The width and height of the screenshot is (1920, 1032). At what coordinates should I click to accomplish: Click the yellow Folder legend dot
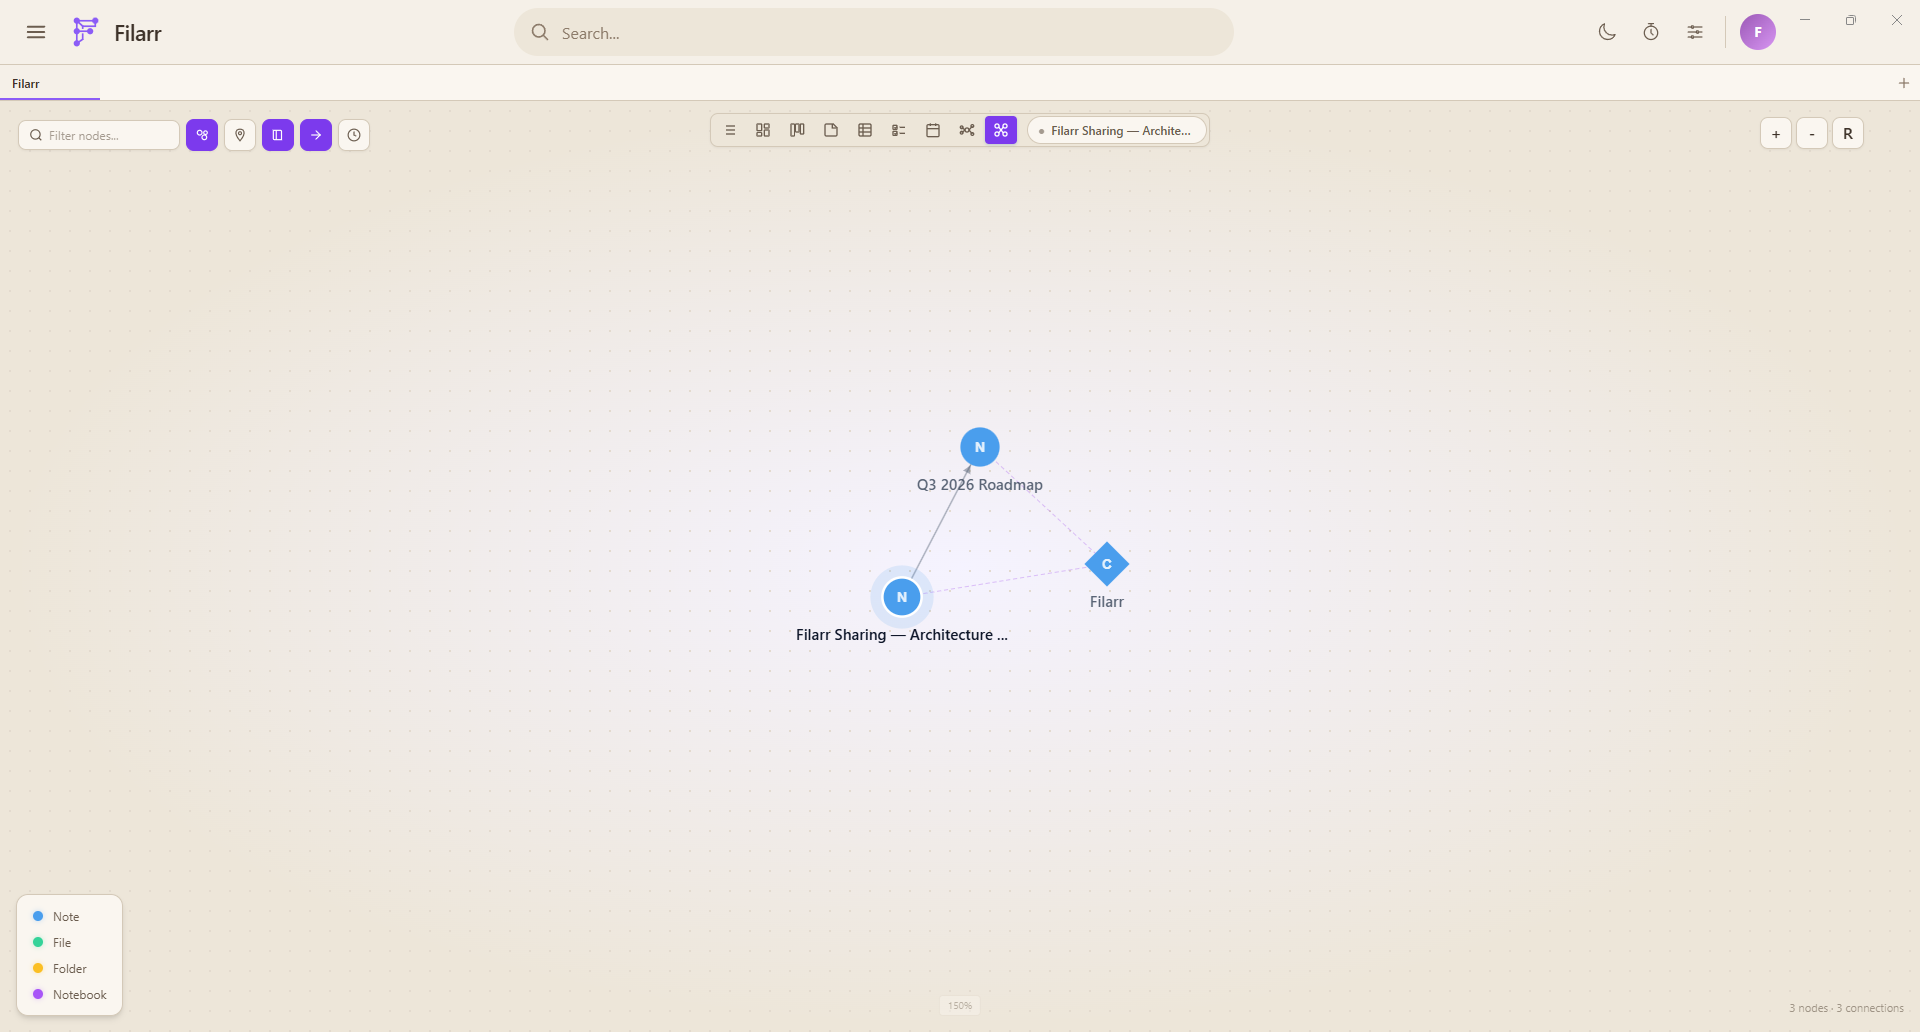click(x=38, y=968)
